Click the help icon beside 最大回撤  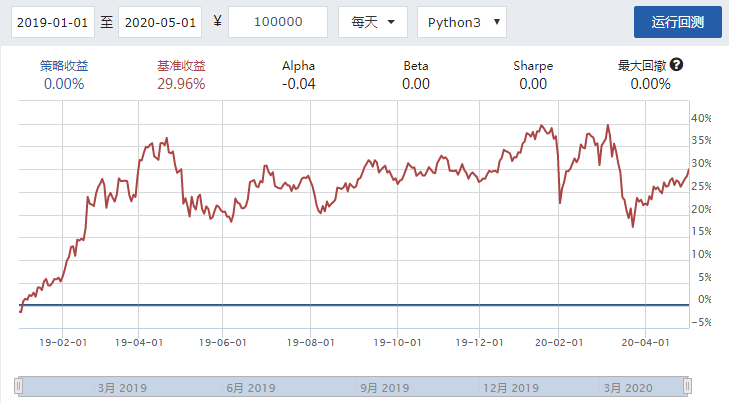[x=677, y=65]
